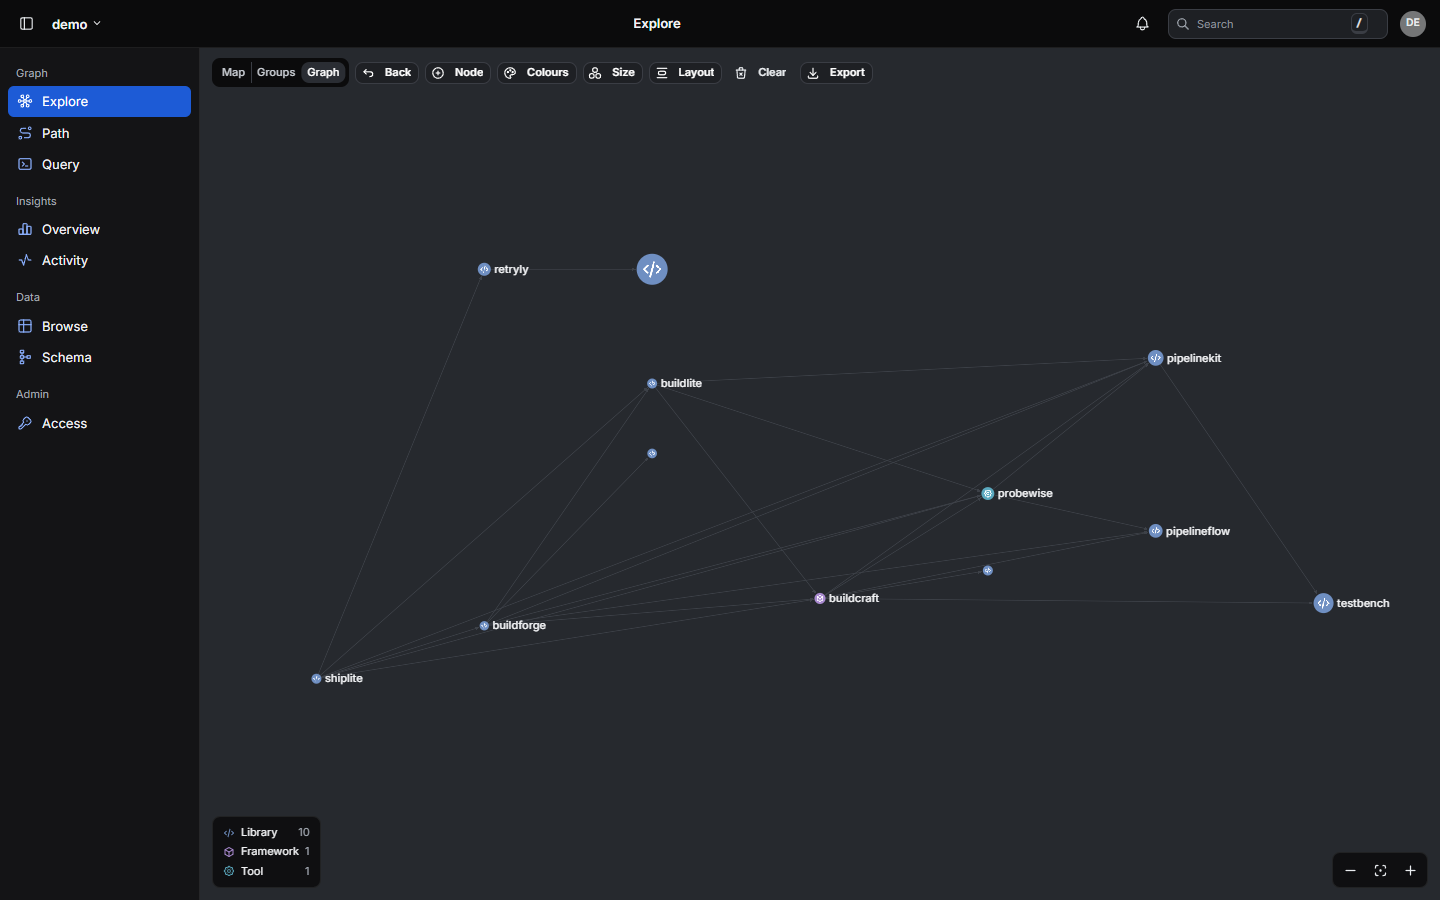1440x900 pixels.
Task: Zoom in with the plus button
Action: pos(1410,871)
